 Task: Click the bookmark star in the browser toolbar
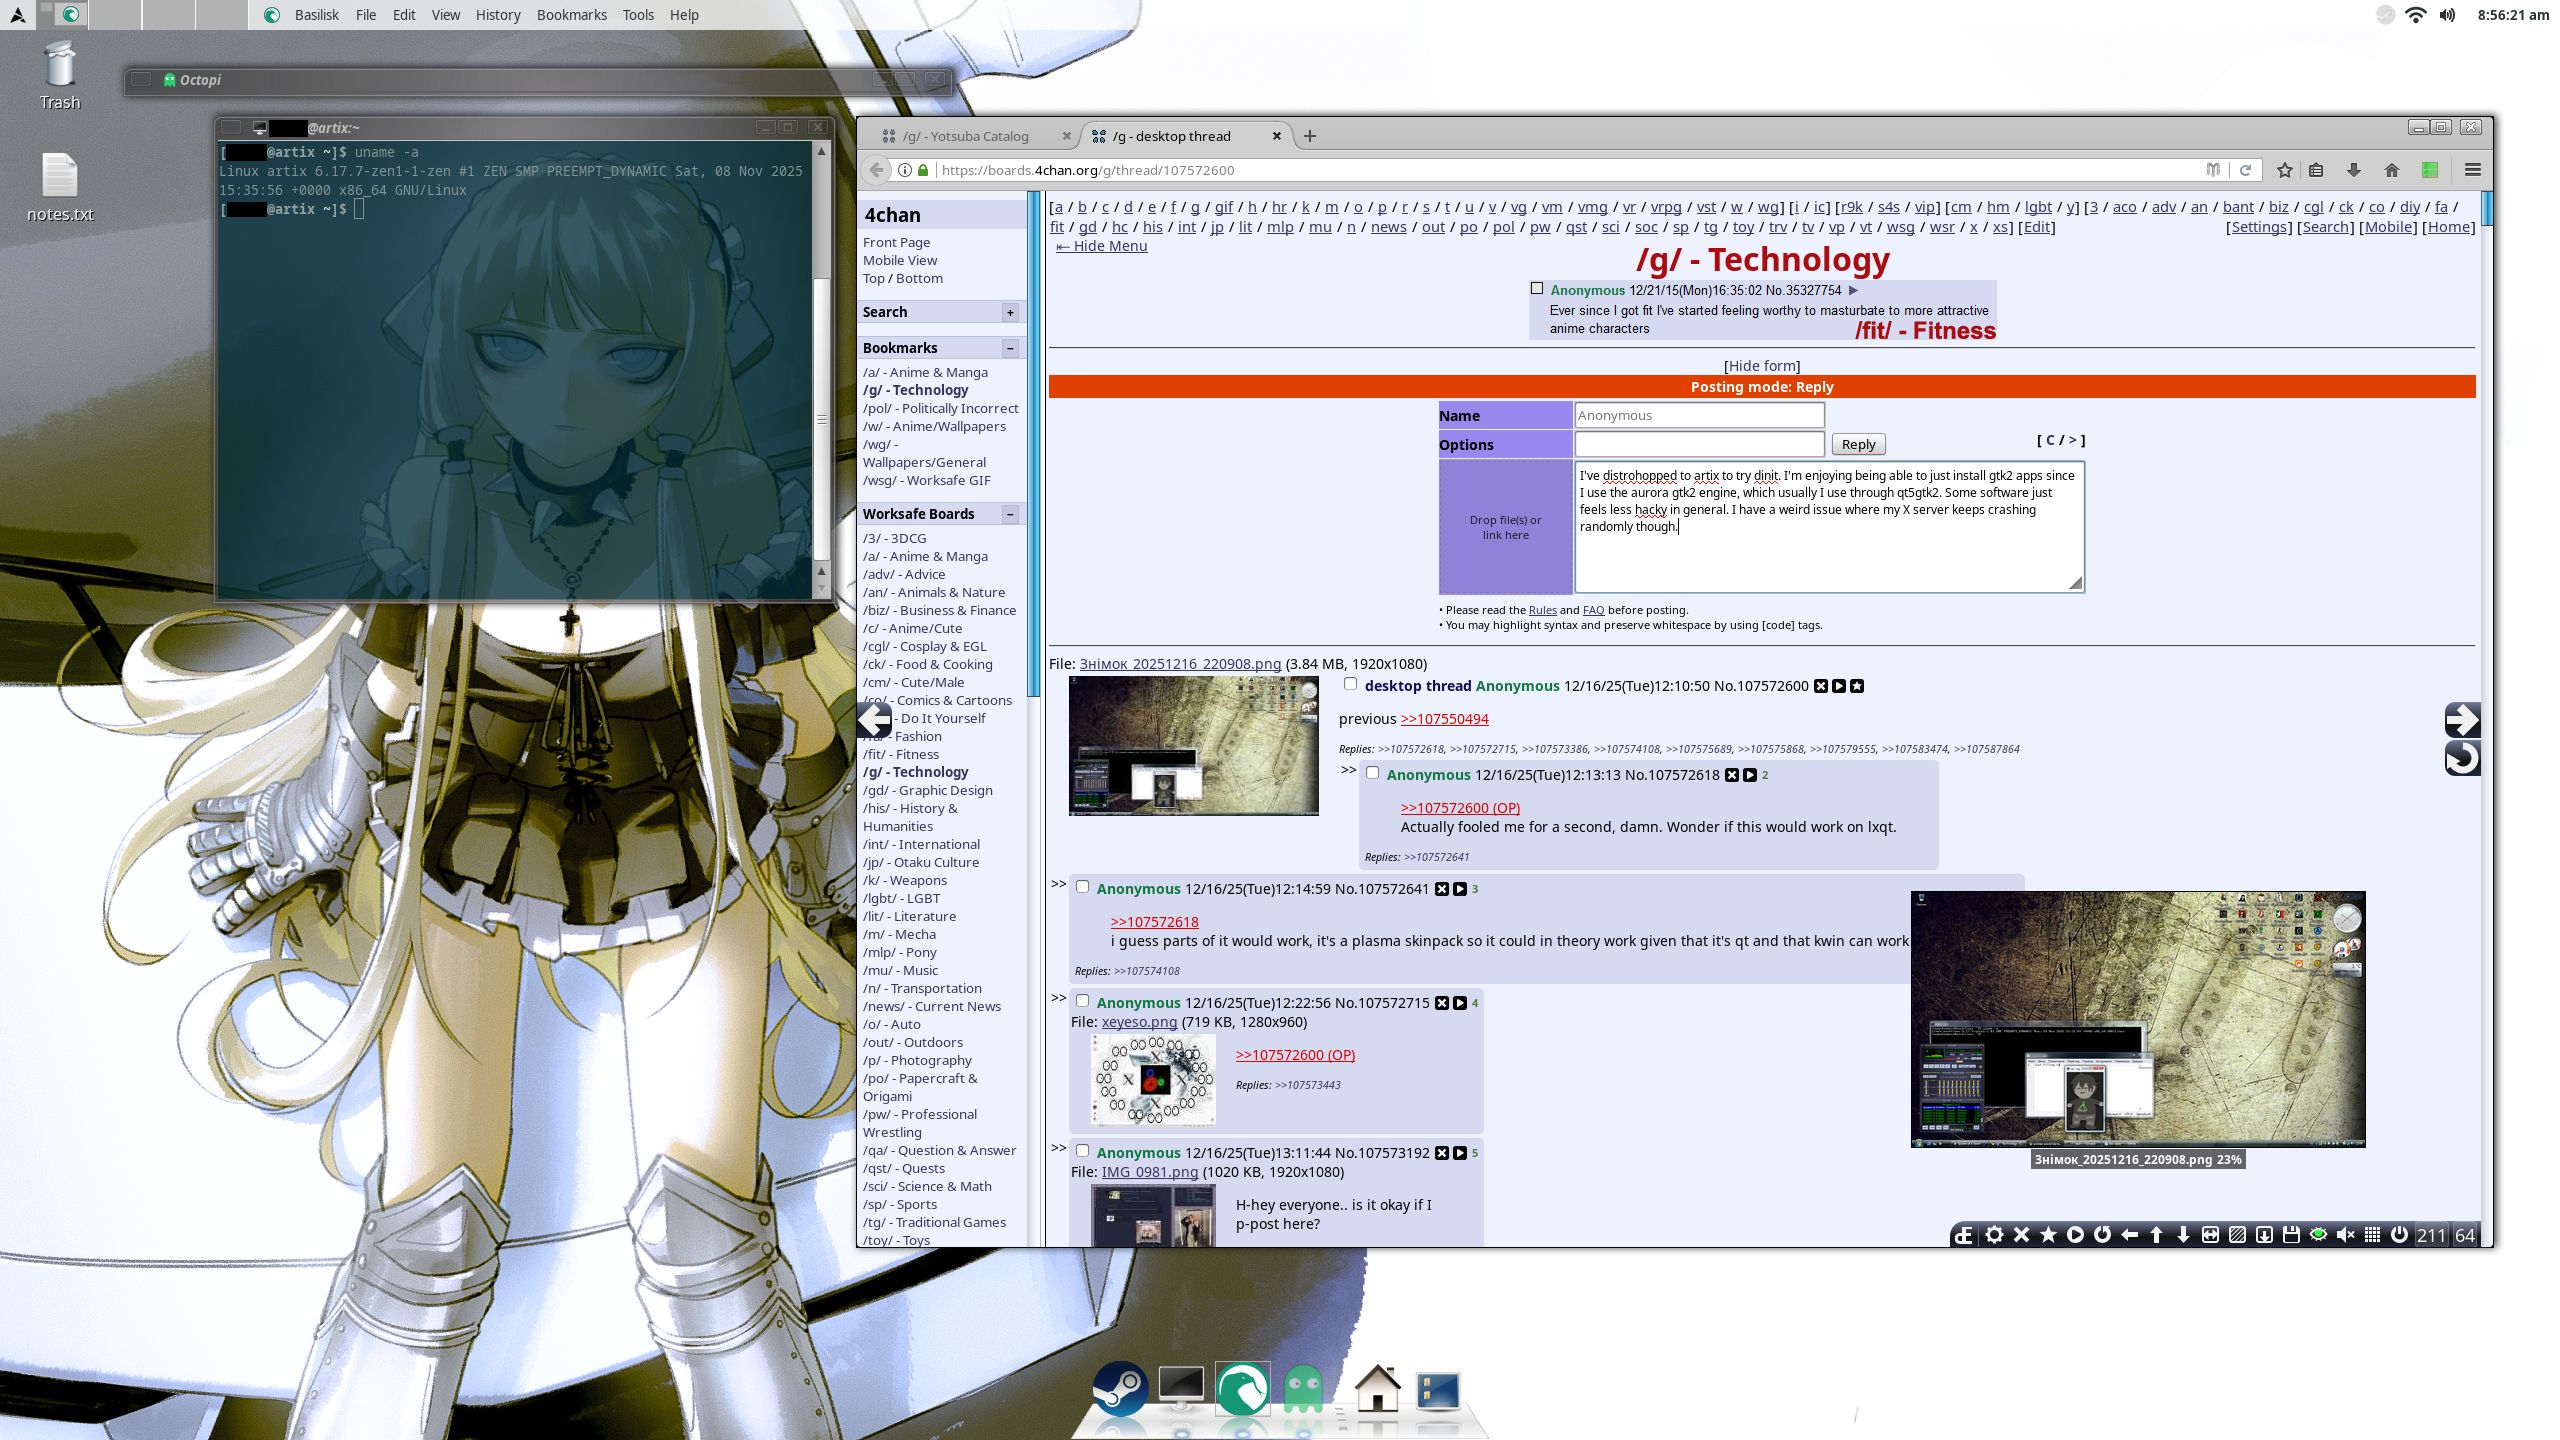coord(2284,170)
